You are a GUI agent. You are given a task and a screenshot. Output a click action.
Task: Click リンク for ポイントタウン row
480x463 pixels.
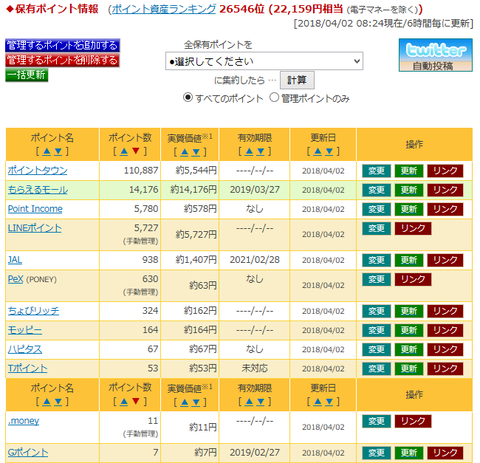pyautogui.click(x=445, y=171)
